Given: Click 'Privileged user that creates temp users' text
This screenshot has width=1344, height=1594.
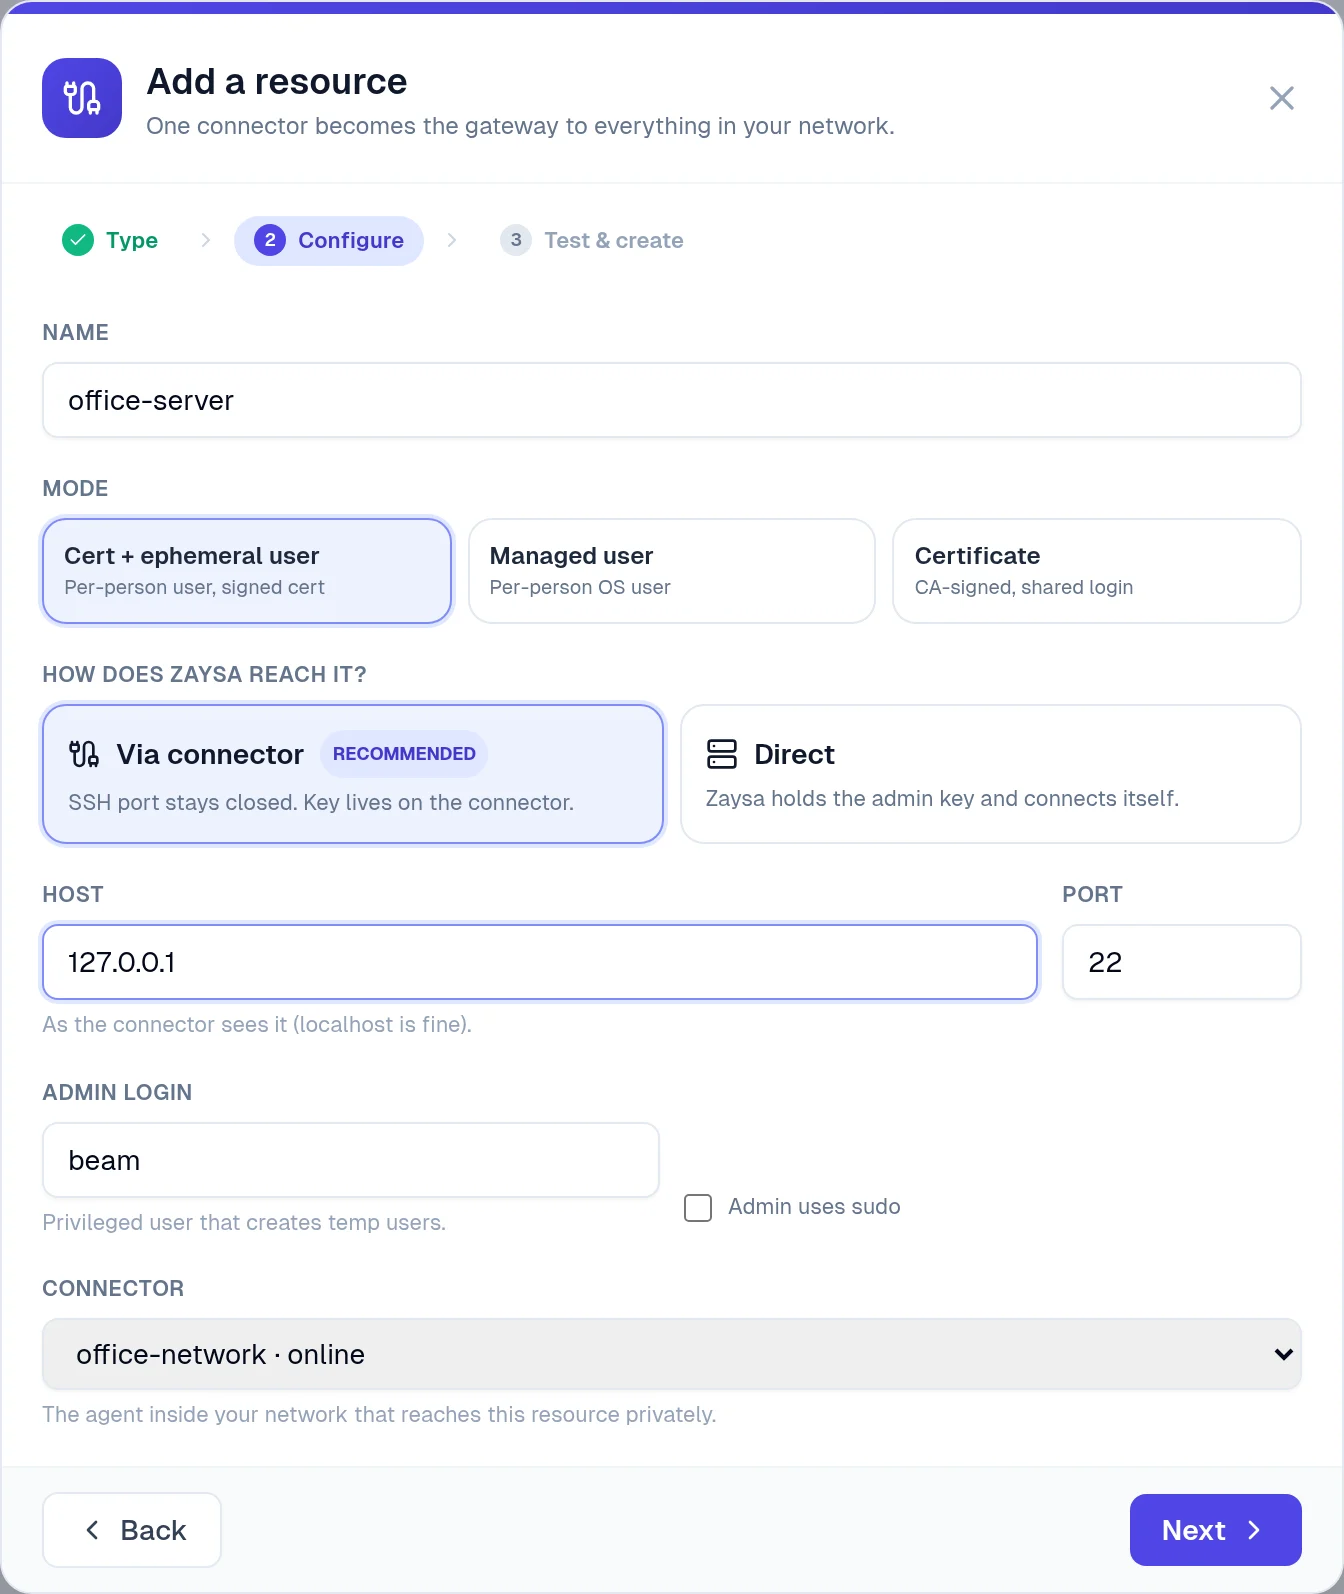Looking at the screenshot, I should point(244,1222).
